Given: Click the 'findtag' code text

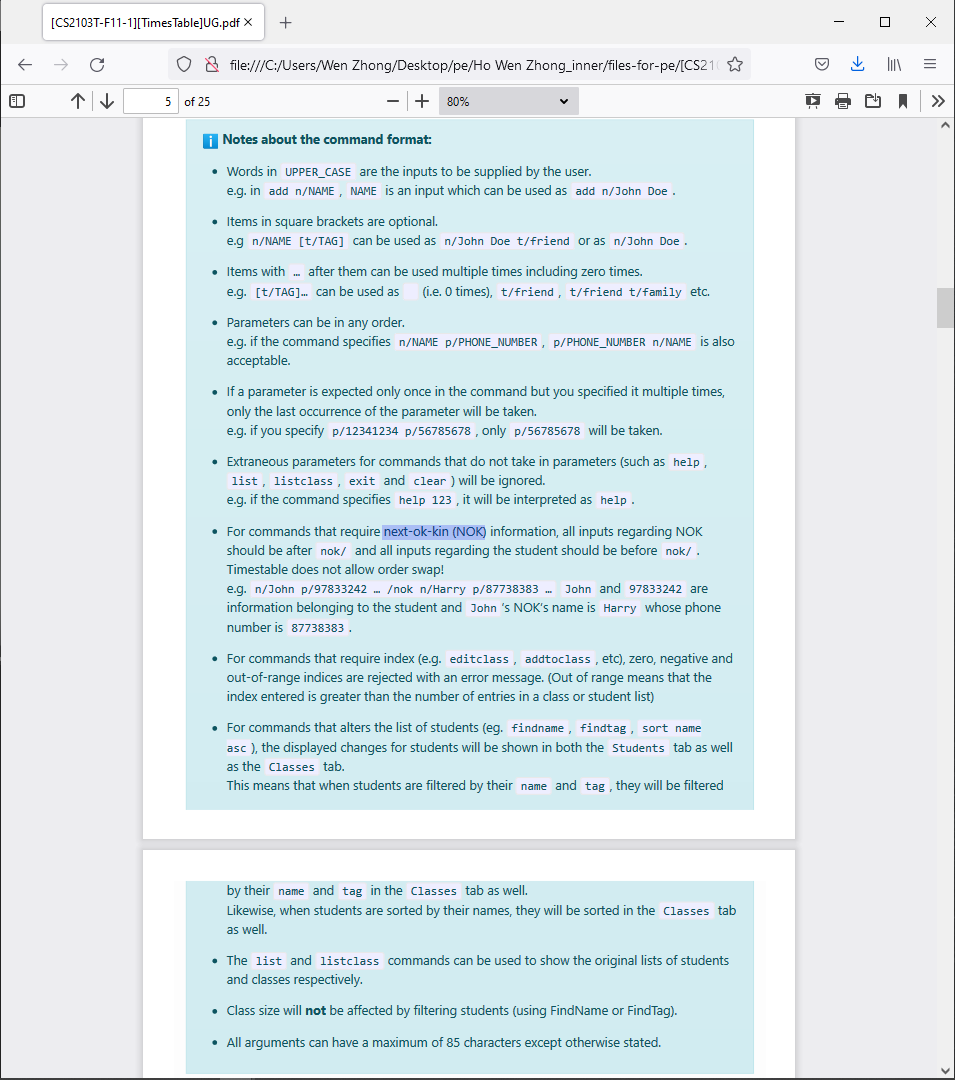Looking at the screenshot, I should [x=603, y=728].
